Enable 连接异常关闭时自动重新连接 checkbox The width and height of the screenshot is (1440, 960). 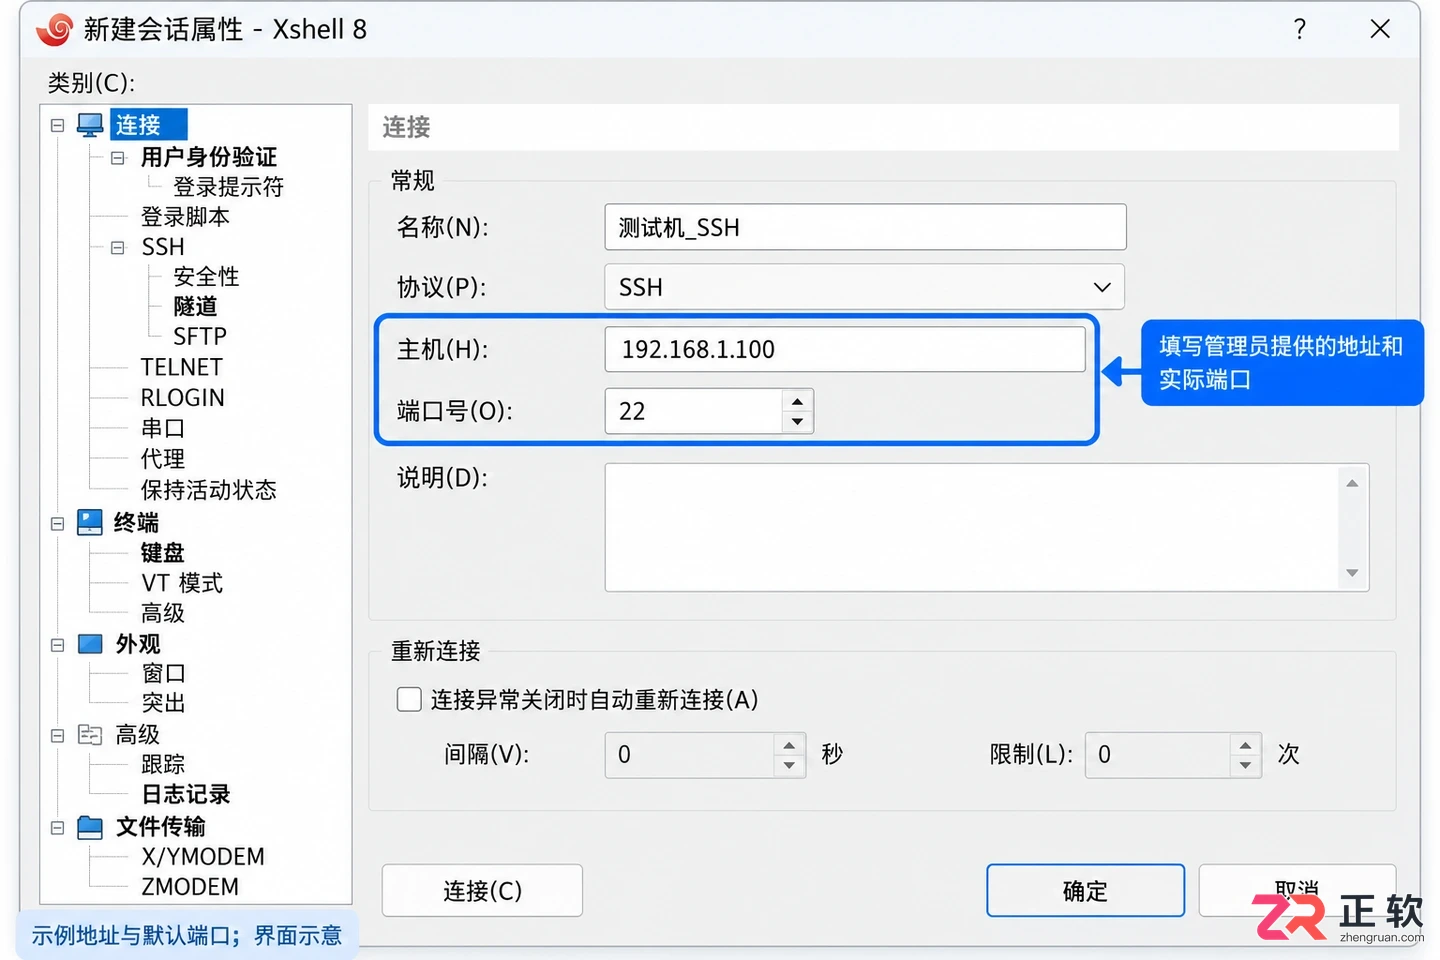pos(409,699)
